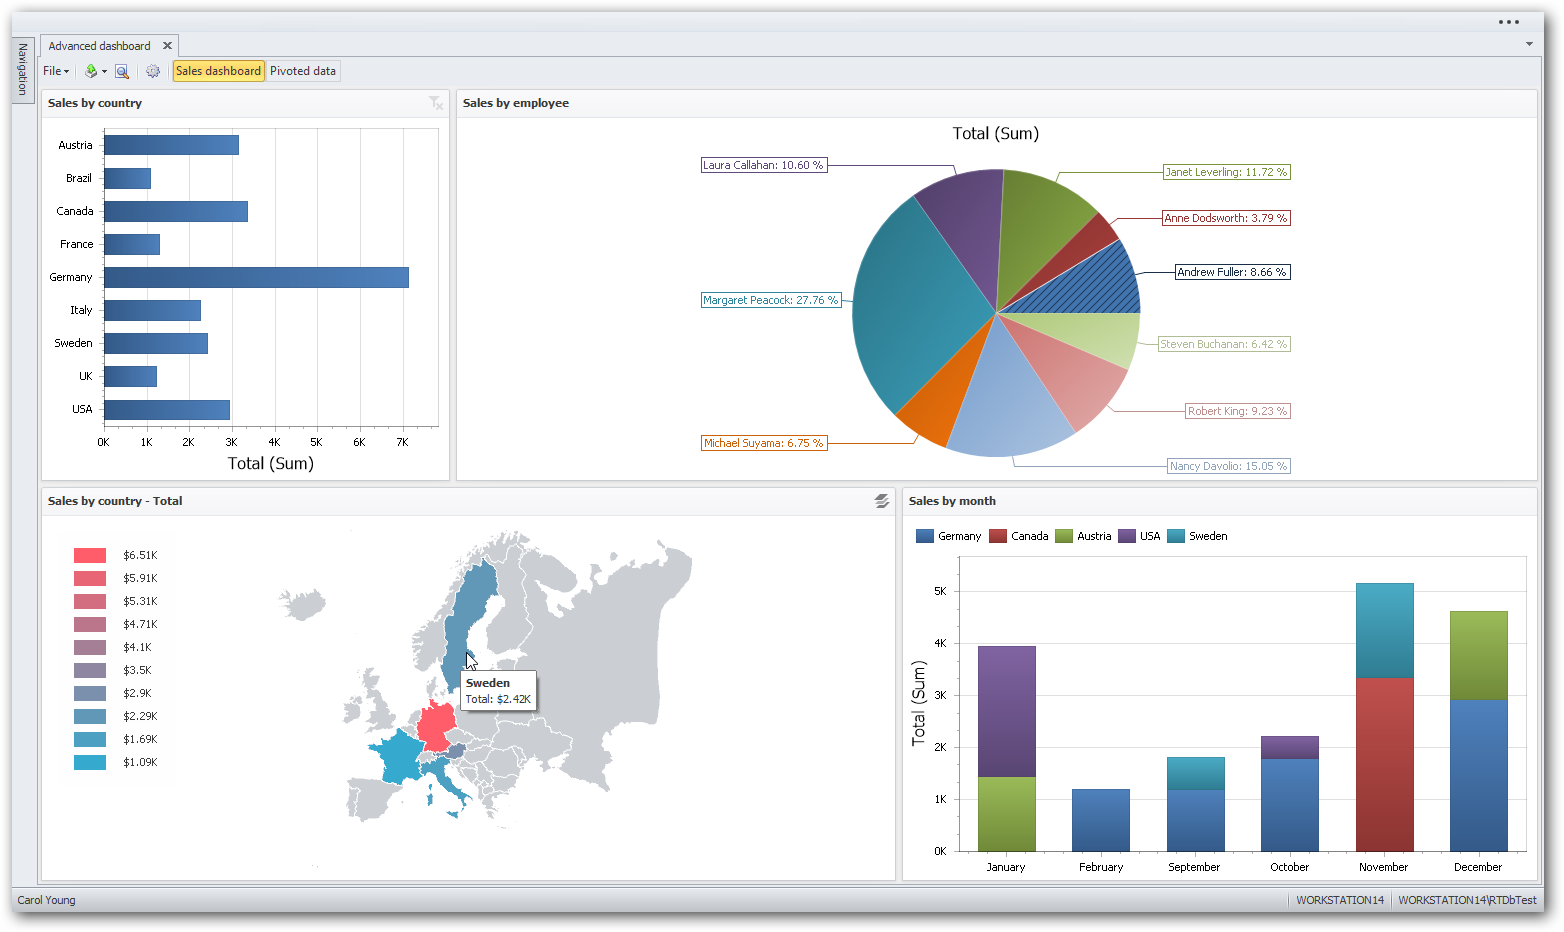Click the 'Laura Callahan: 10.60 %' pie label
Image resolution: width=1564 pixels, height=932 pixels.
(x=763, y=165)
